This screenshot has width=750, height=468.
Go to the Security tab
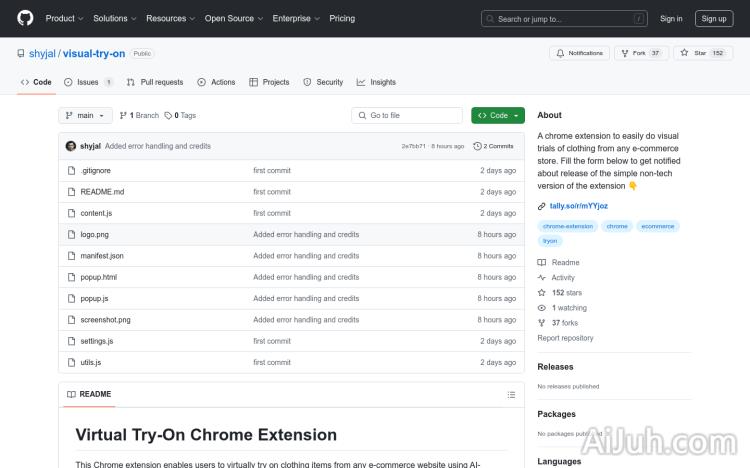[x=323, y=82]
